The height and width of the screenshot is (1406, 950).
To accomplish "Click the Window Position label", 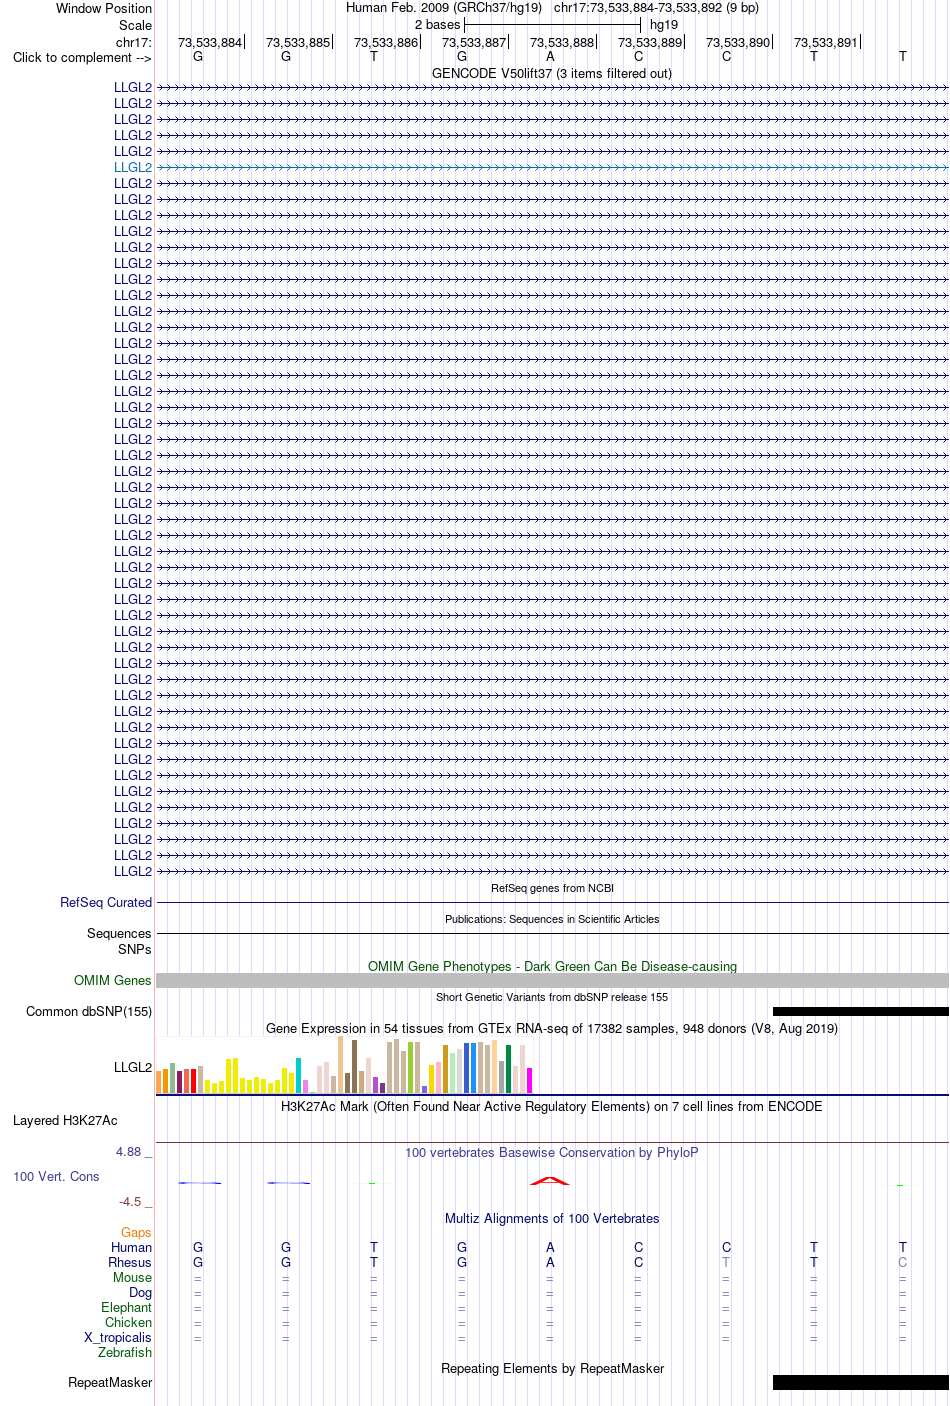I will click(x=104, y=9).
